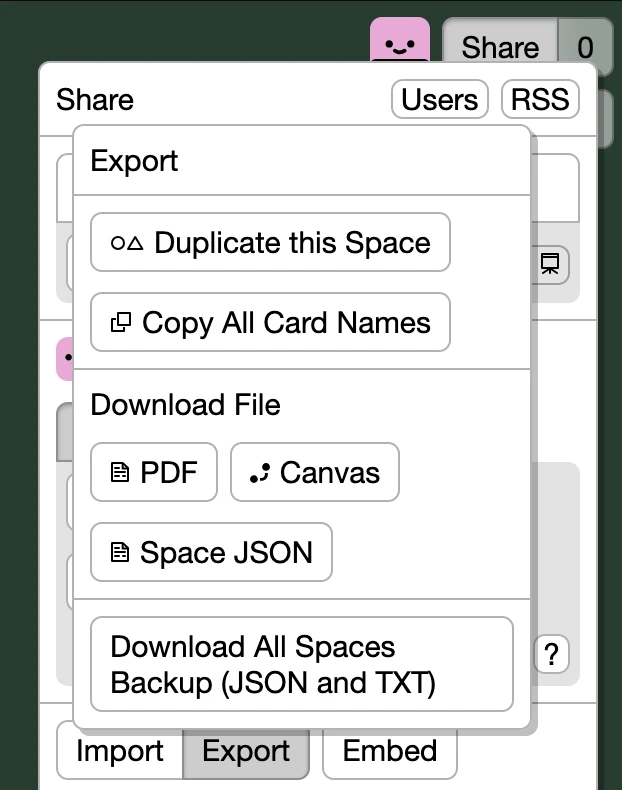Viewport: 622px width, 790px height.
Task: Click the circle-triangle Duplicate icon
Action: pos(127,243)
